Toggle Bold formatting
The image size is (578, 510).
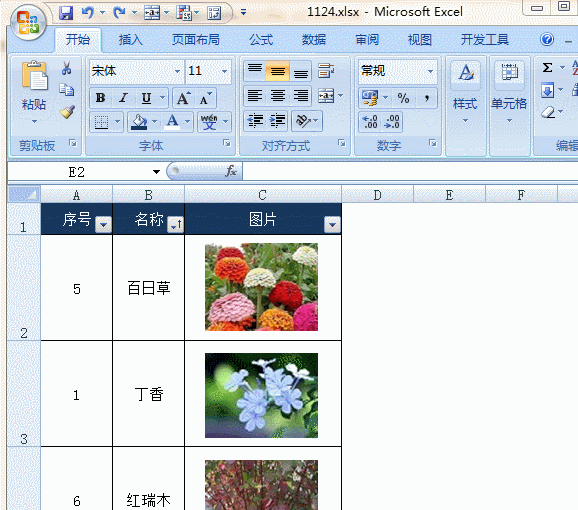100,98
